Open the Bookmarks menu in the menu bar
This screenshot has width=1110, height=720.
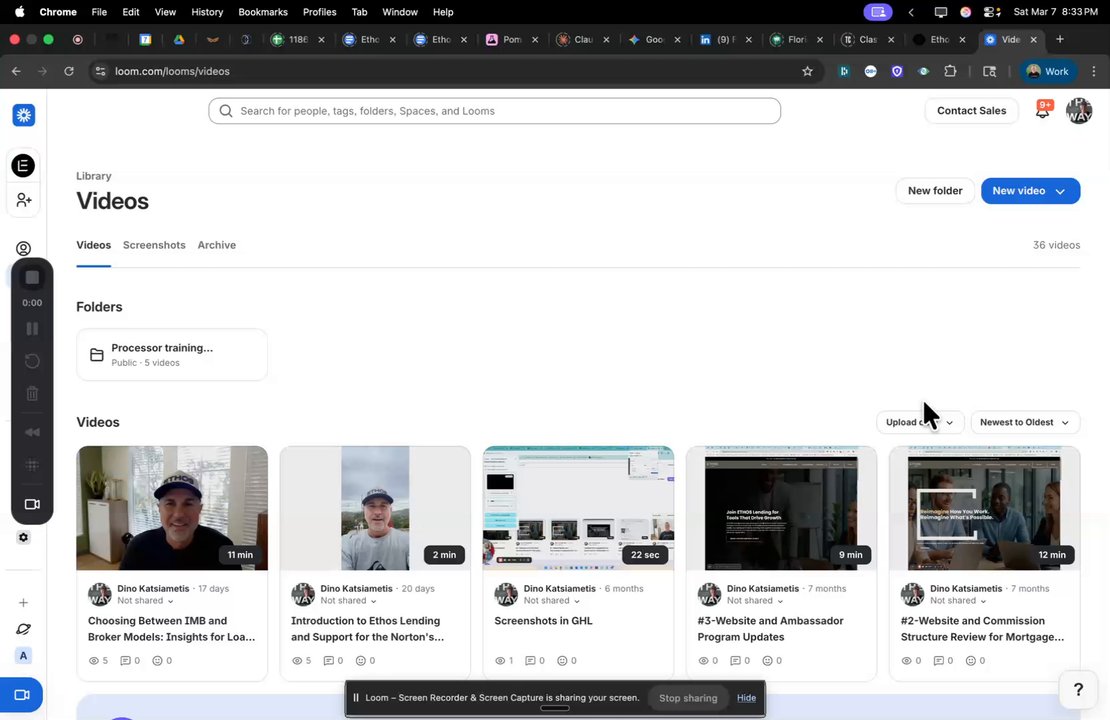[x=263, y=12]
